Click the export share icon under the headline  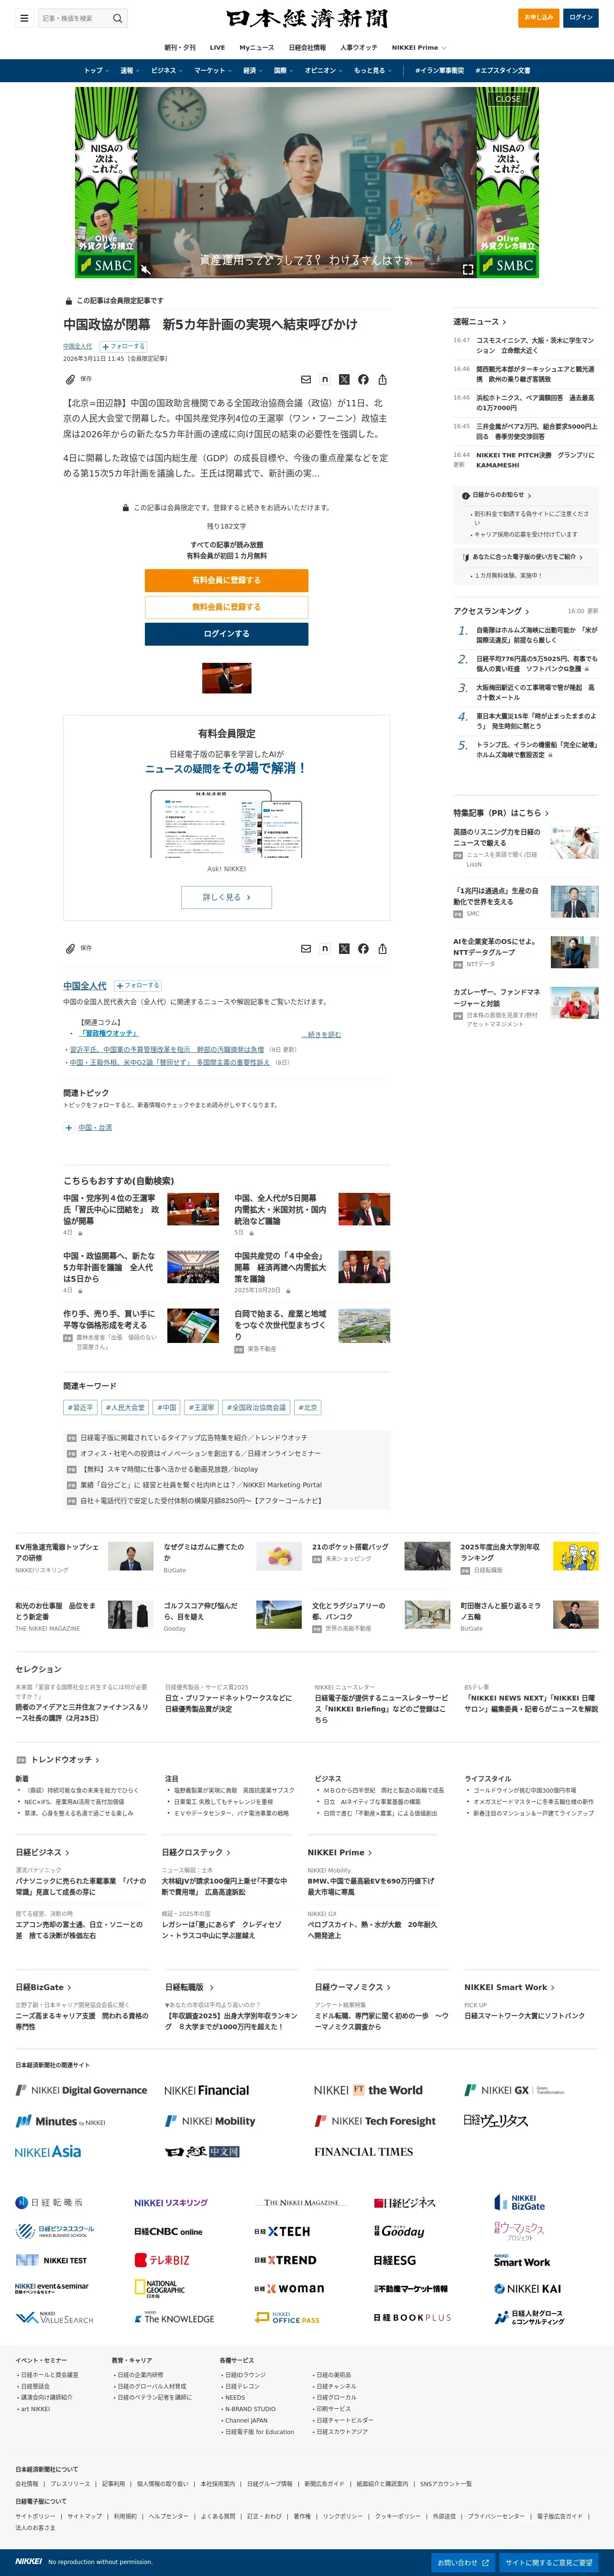point(382,379)
